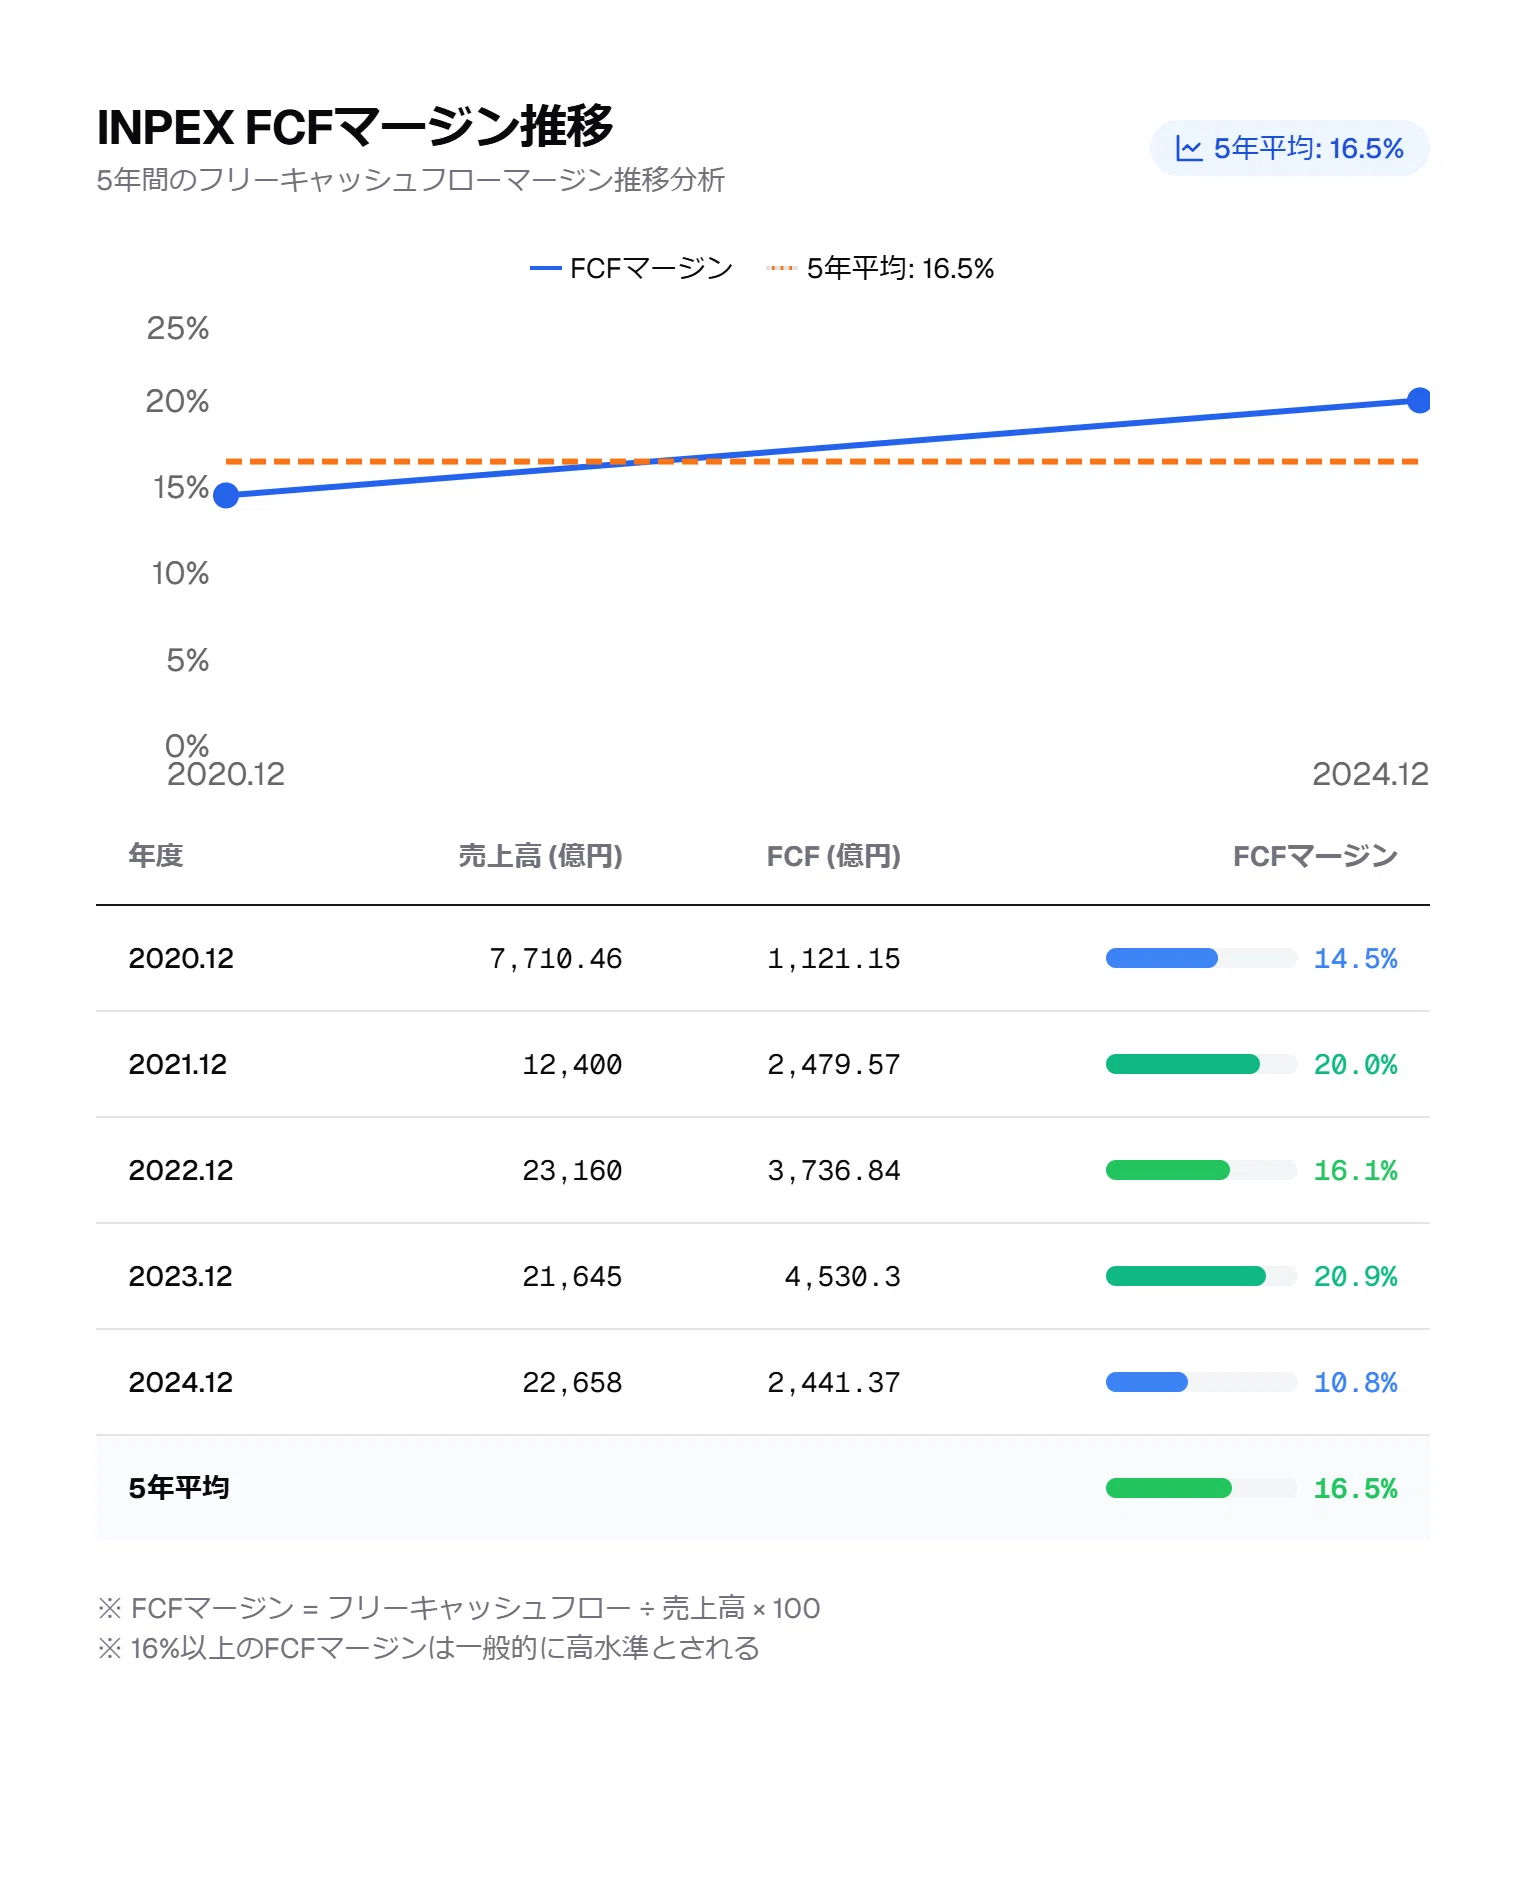Click the 10% y-axis label

180,573
